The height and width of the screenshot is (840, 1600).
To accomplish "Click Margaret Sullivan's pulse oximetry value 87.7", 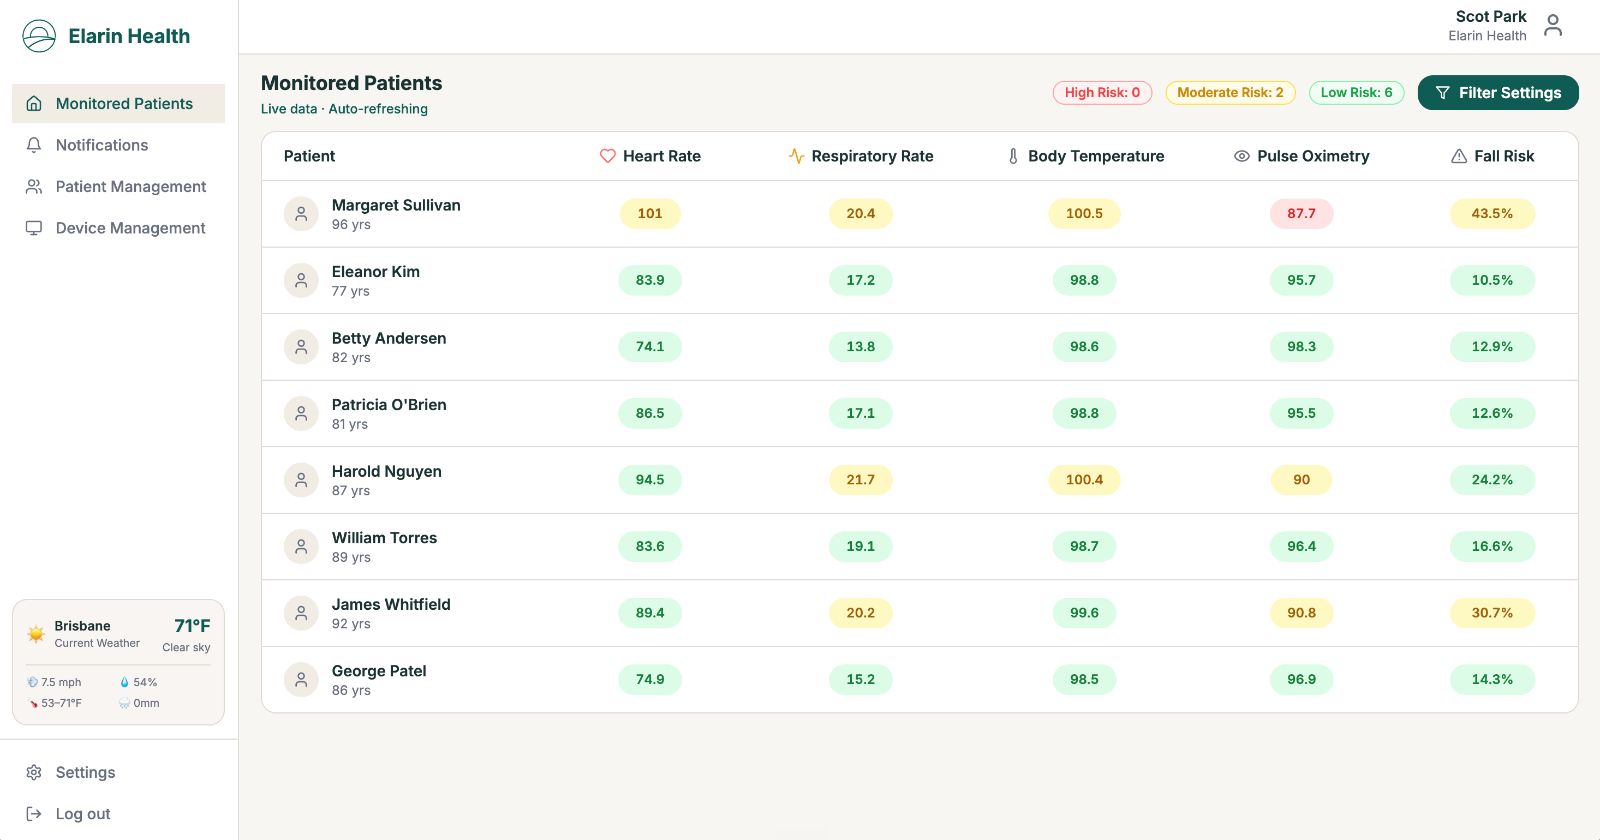I will tap(1301, 214).
